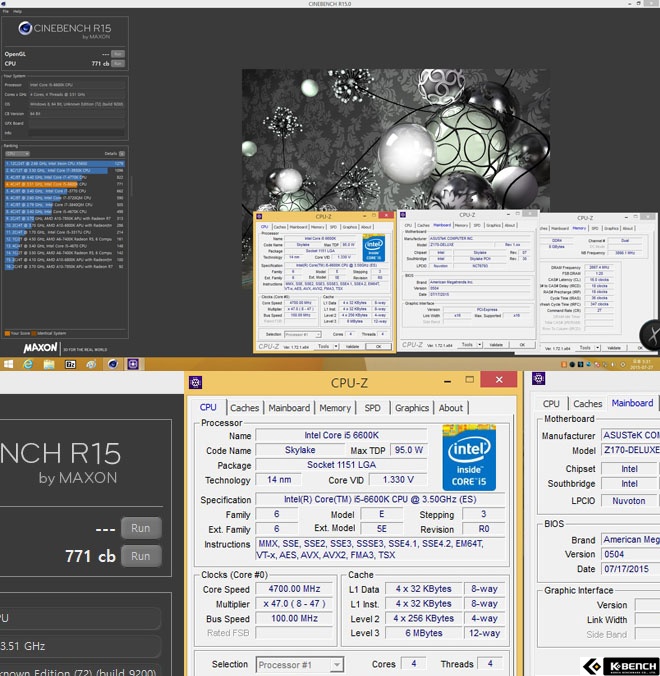The width and height of the screenshot is (660, 676).
Task: Click the title icon of the small yellow-bordered CPU-Z window
Action: 260,216
